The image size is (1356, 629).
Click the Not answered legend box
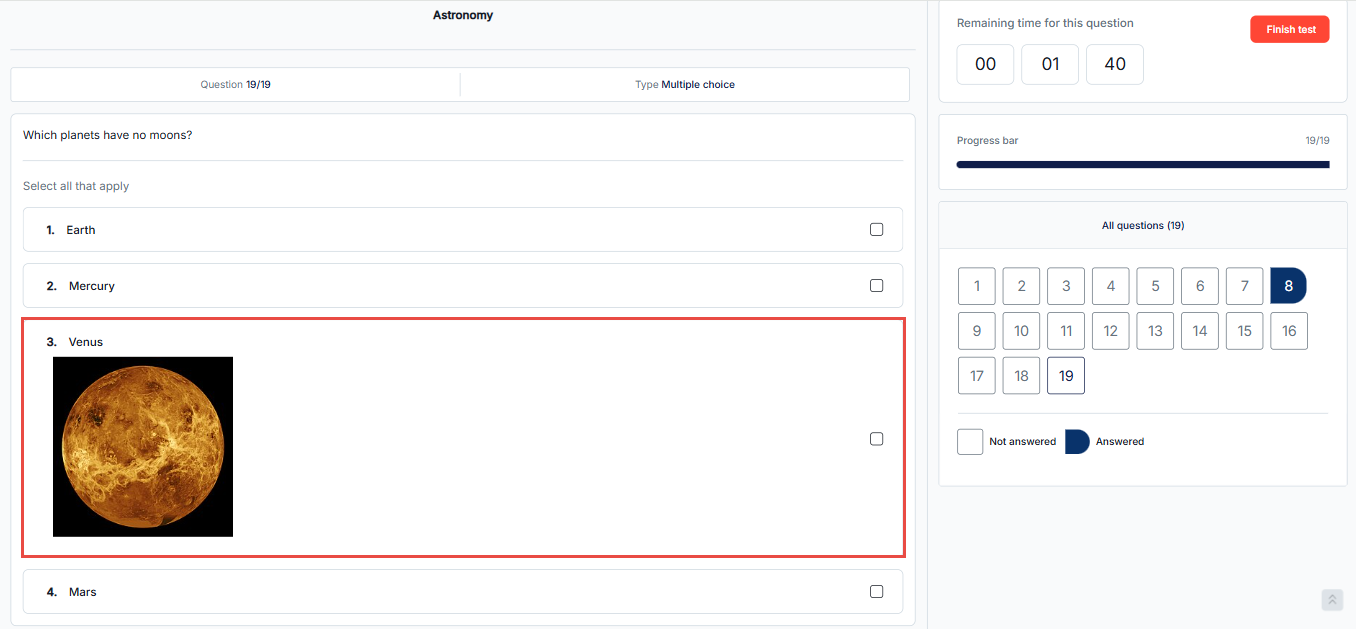(x=970, y=442)
